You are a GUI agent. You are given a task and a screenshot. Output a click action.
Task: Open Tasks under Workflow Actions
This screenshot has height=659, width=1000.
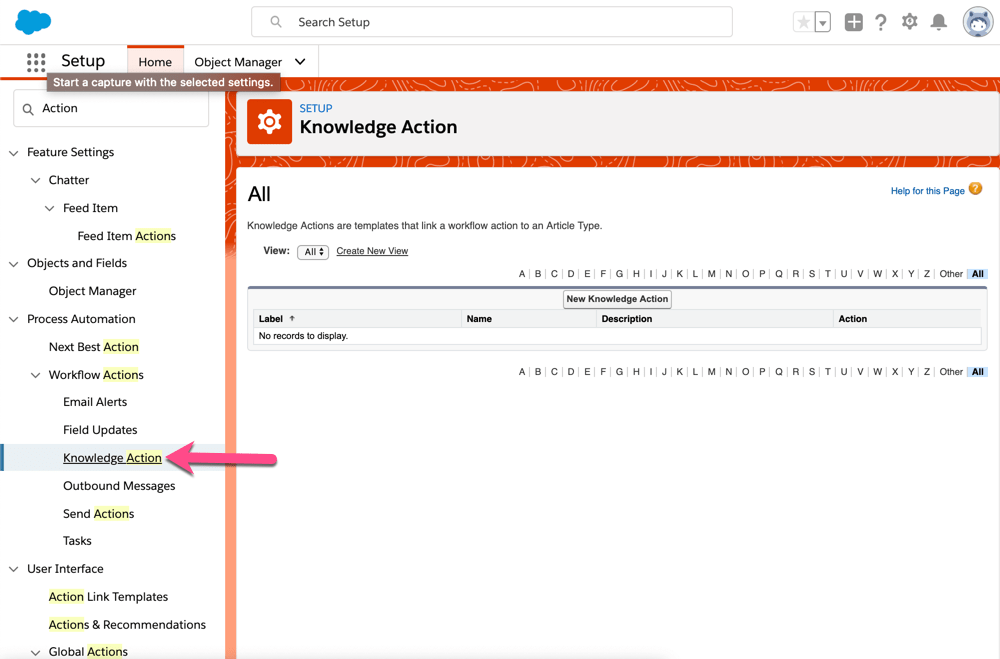77,541
